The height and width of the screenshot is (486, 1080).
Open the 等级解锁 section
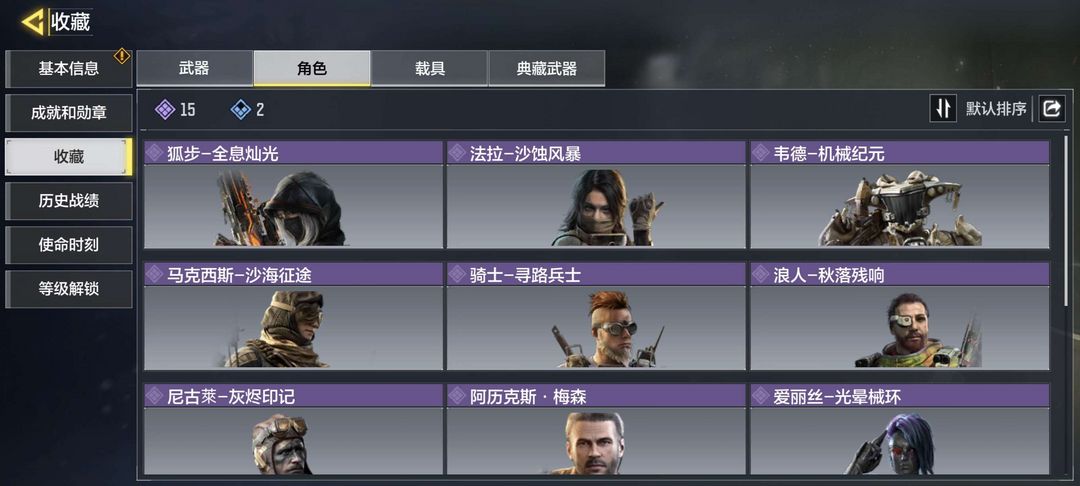(x=69, y=289)
